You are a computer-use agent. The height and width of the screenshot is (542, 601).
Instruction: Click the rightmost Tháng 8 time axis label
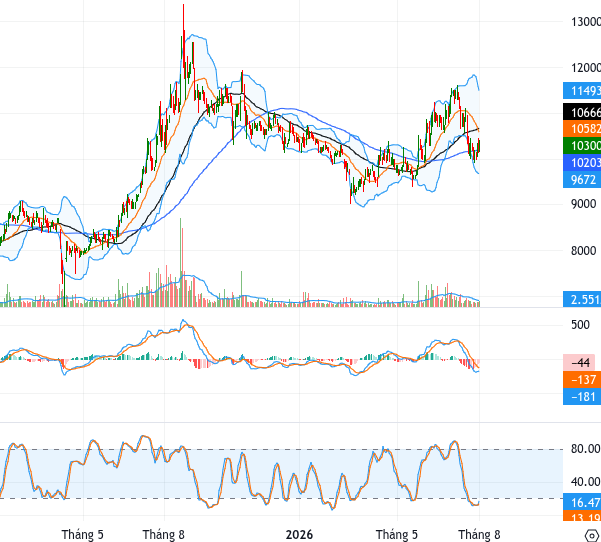[x=479, y=534]
